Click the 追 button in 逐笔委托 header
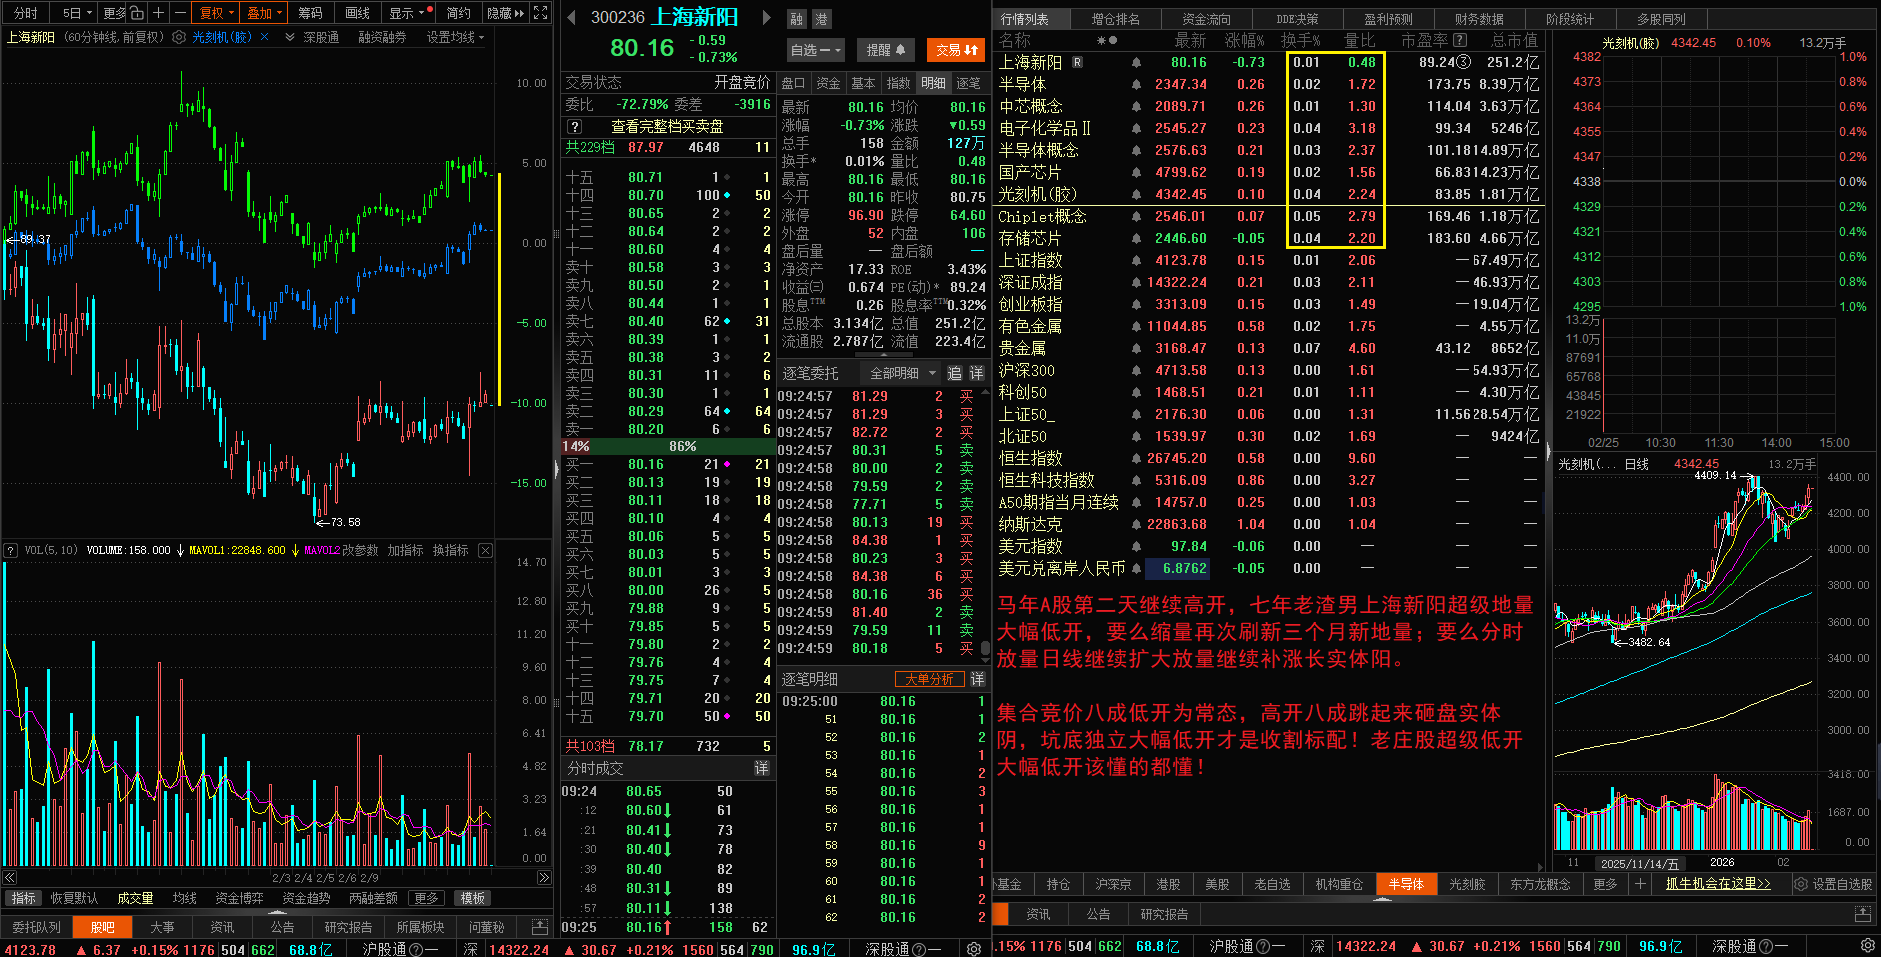The width and height of the screenshot is (1881, 957). click(954, 373)
